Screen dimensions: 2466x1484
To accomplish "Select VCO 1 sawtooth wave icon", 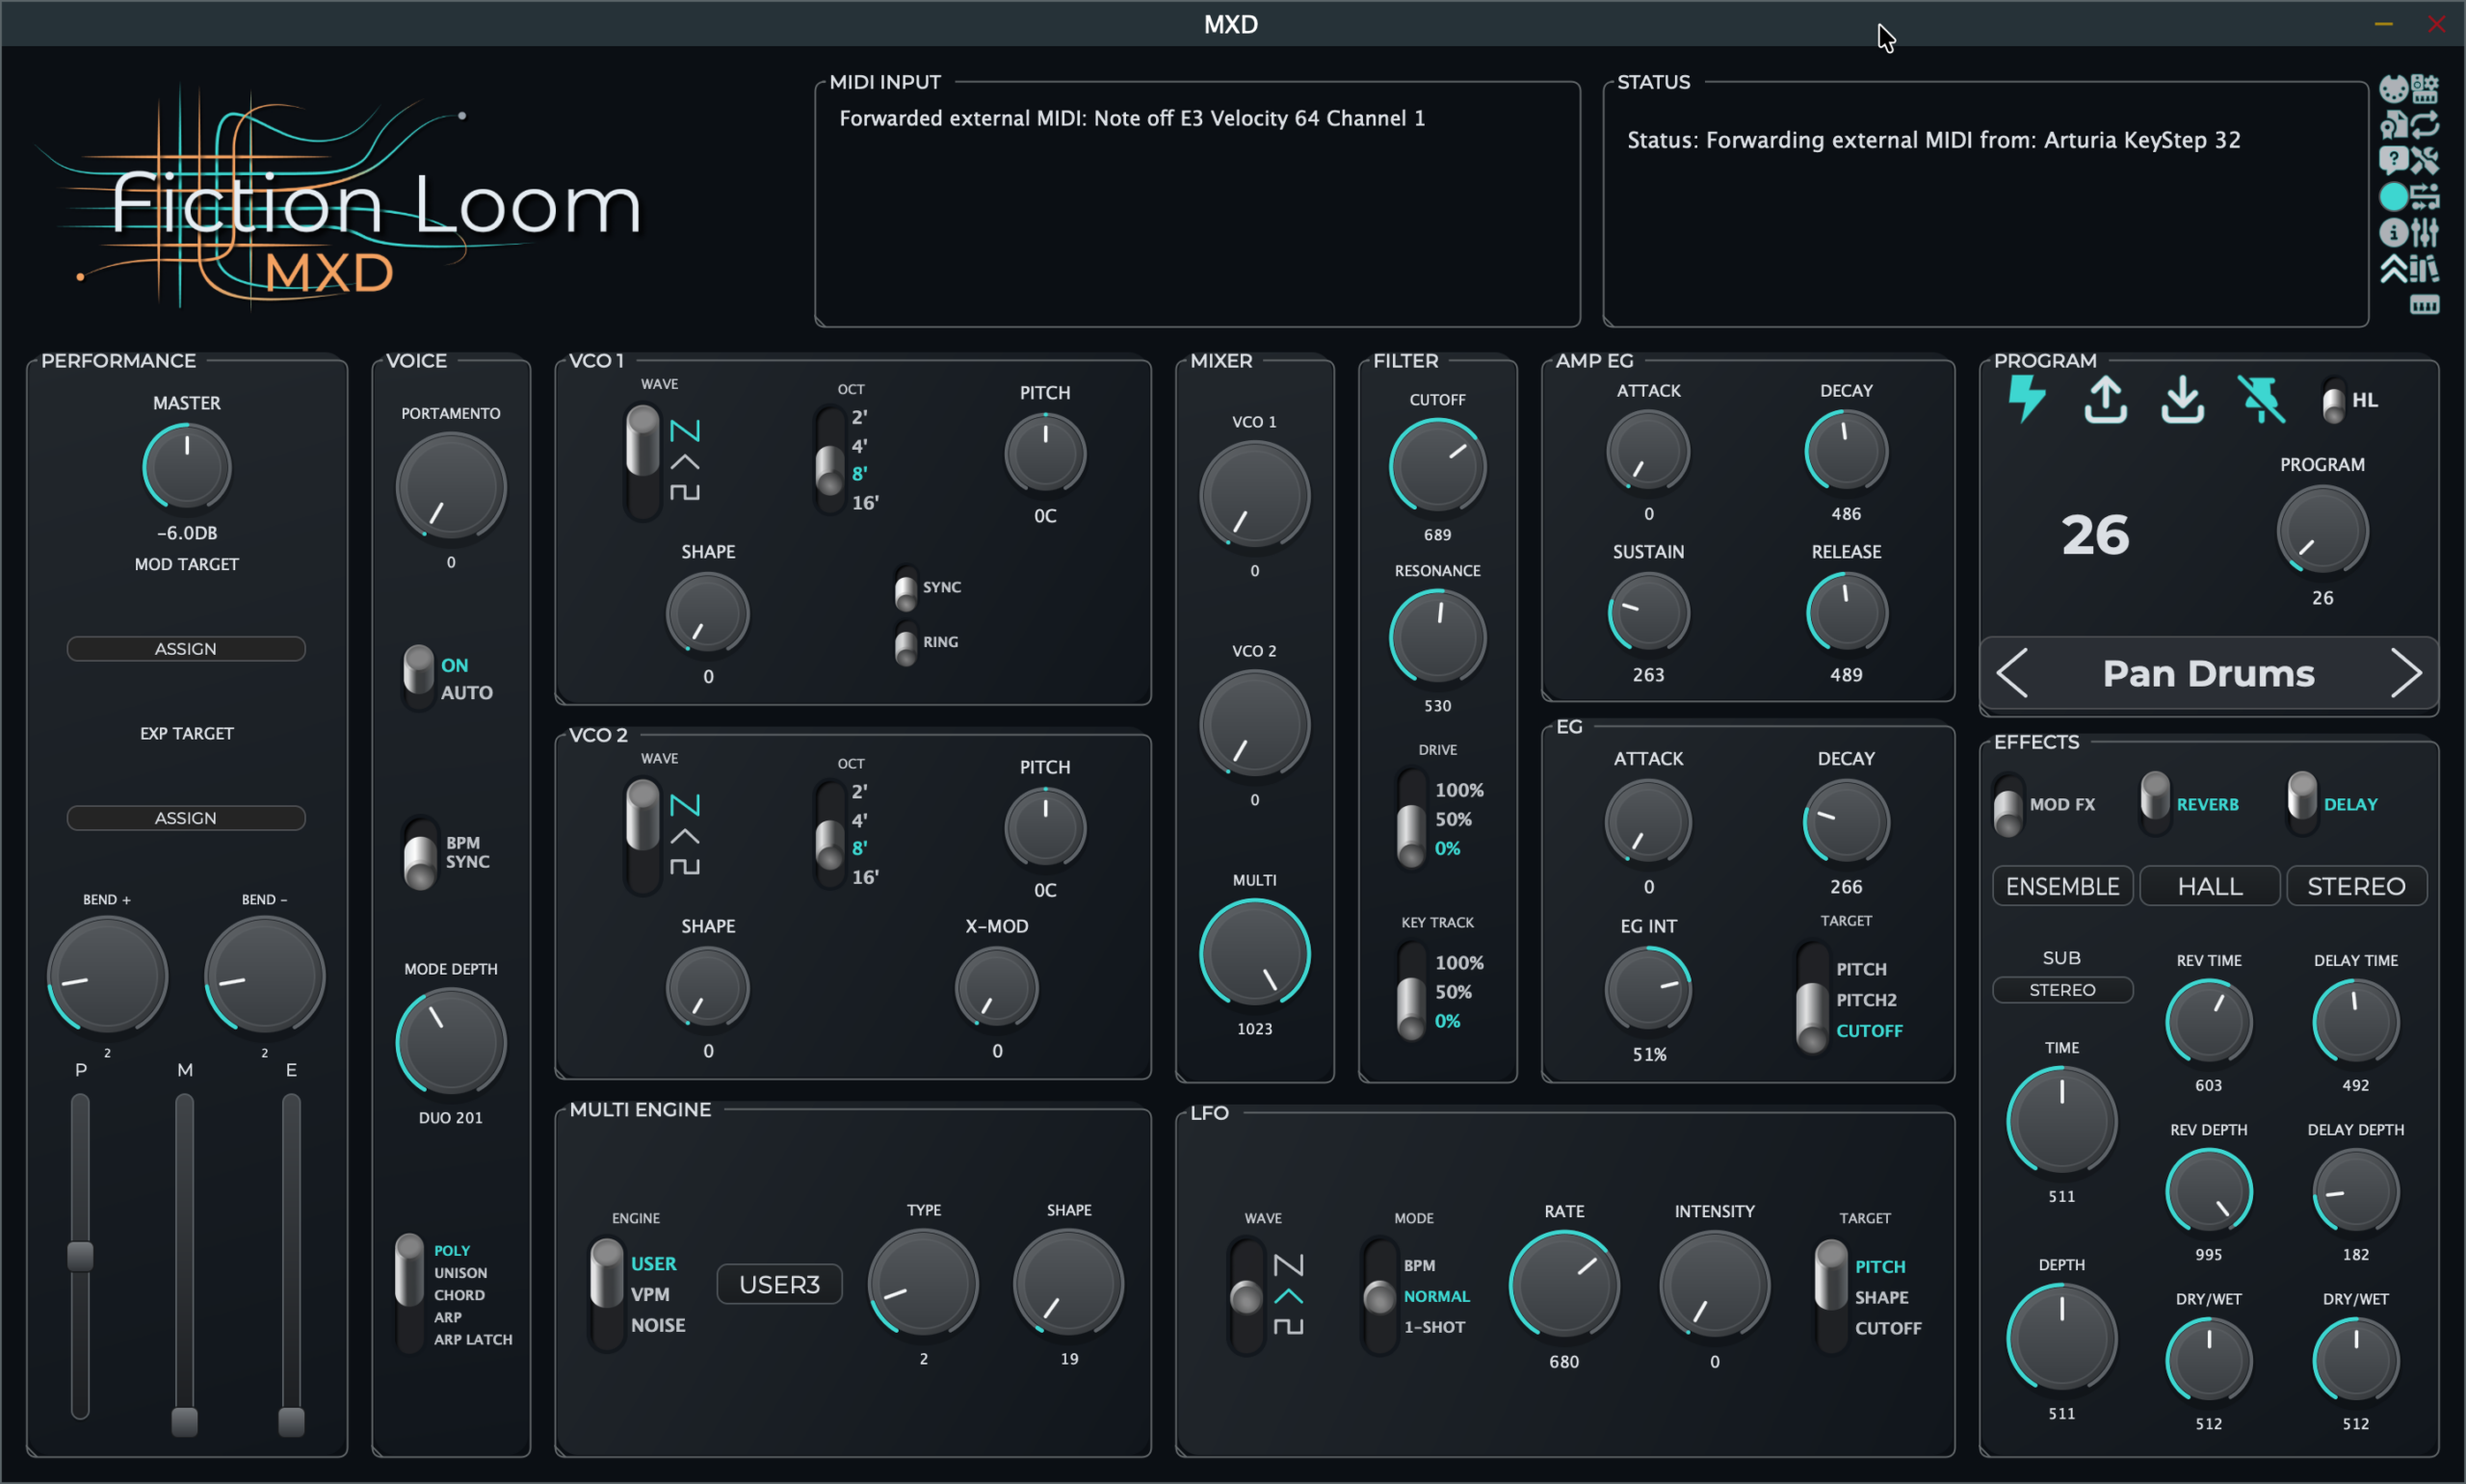I will 685,431.
